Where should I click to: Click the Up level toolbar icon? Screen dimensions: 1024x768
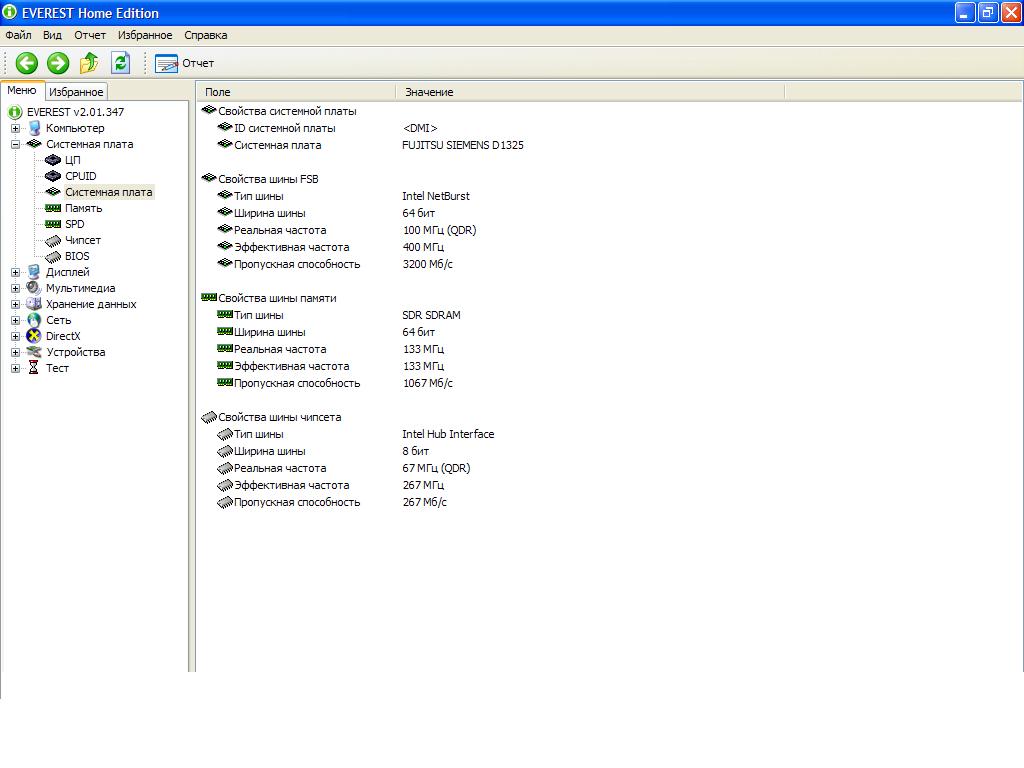pyautogui.click(x=89, y=63)
